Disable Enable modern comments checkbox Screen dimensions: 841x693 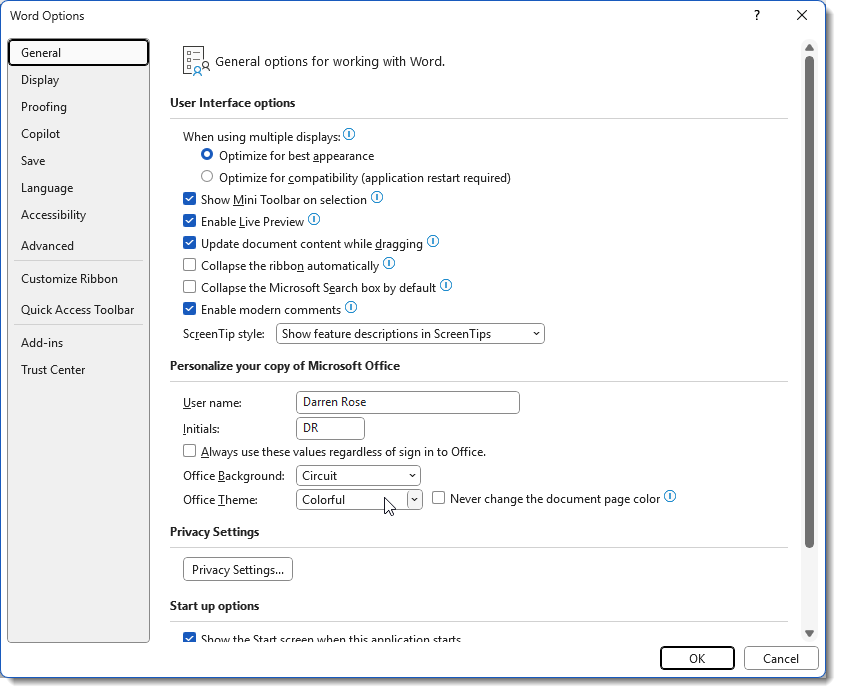[189, 309]
